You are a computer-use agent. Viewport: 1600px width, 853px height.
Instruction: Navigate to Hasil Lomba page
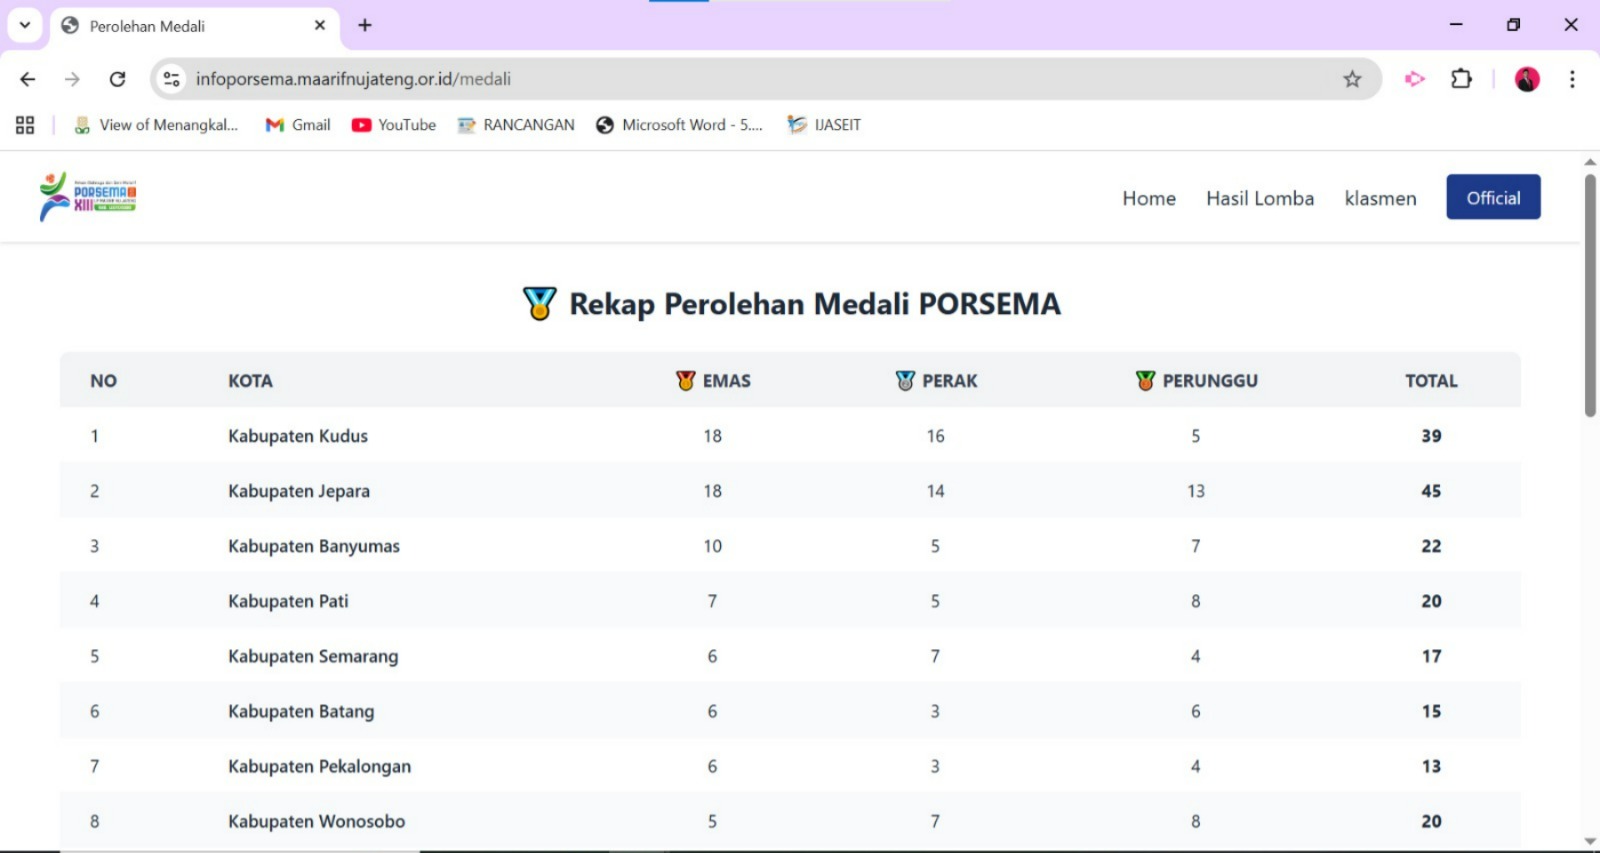click(1259, 198)
